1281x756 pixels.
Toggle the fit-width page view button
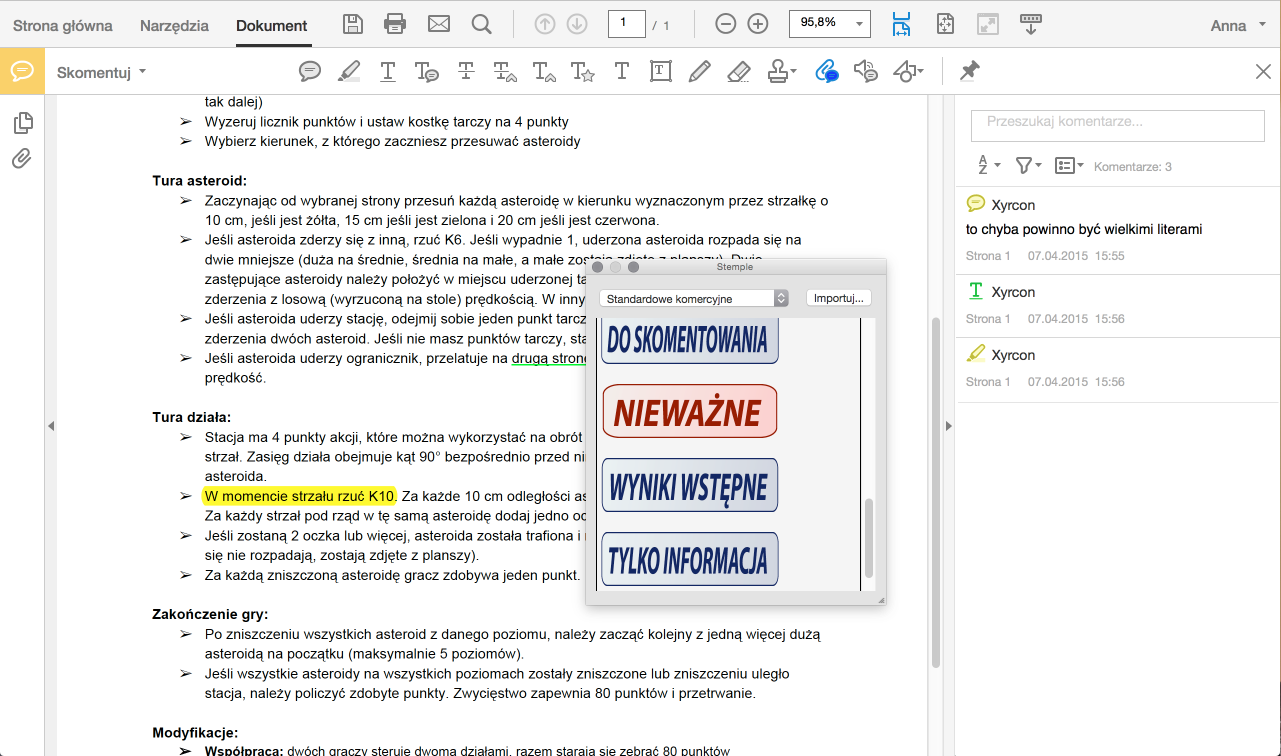click(901, 24)
